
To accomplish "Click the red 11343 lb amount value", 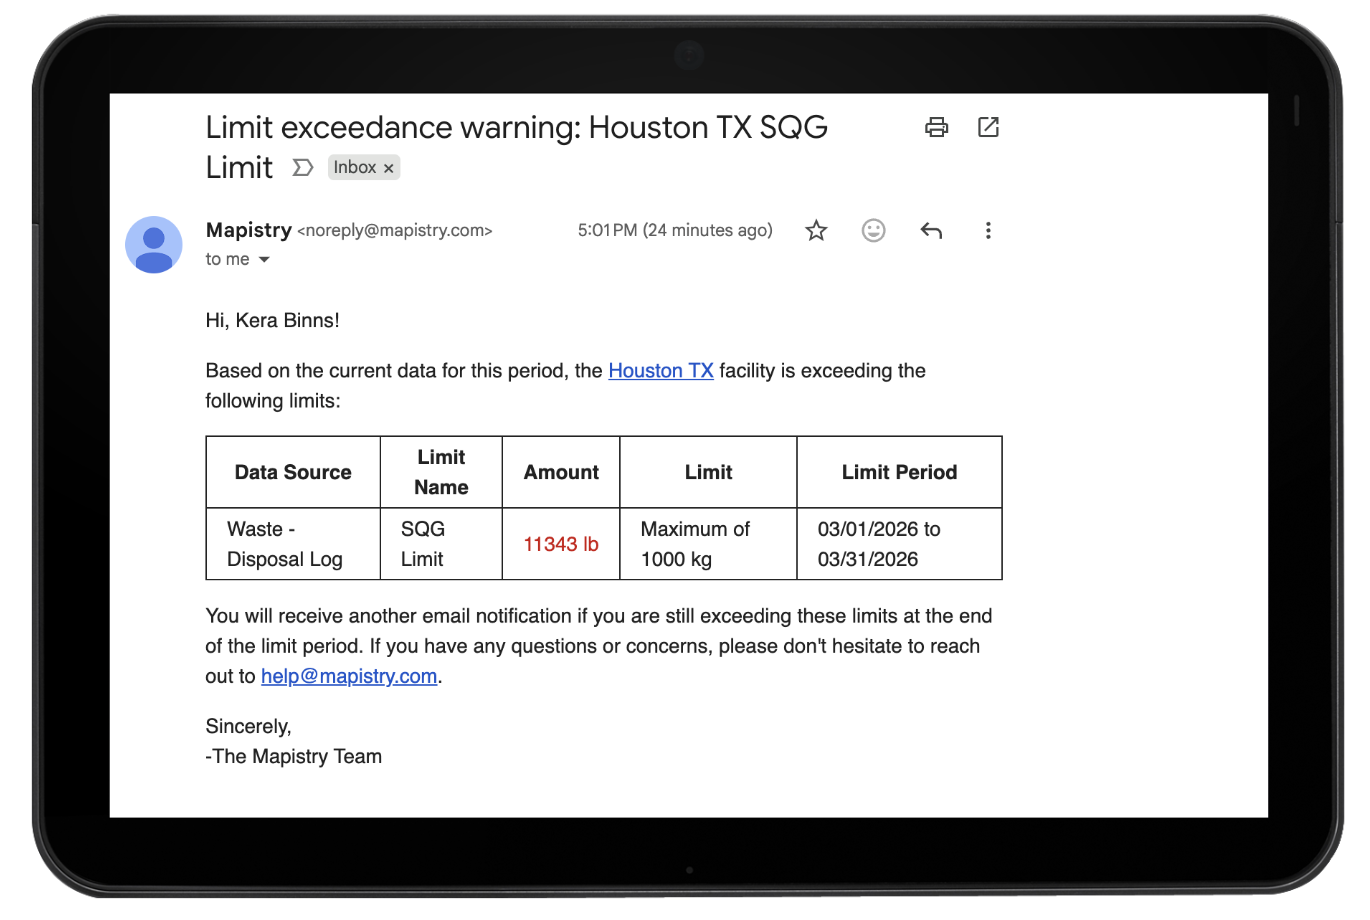I will click(x=560, y=544).
